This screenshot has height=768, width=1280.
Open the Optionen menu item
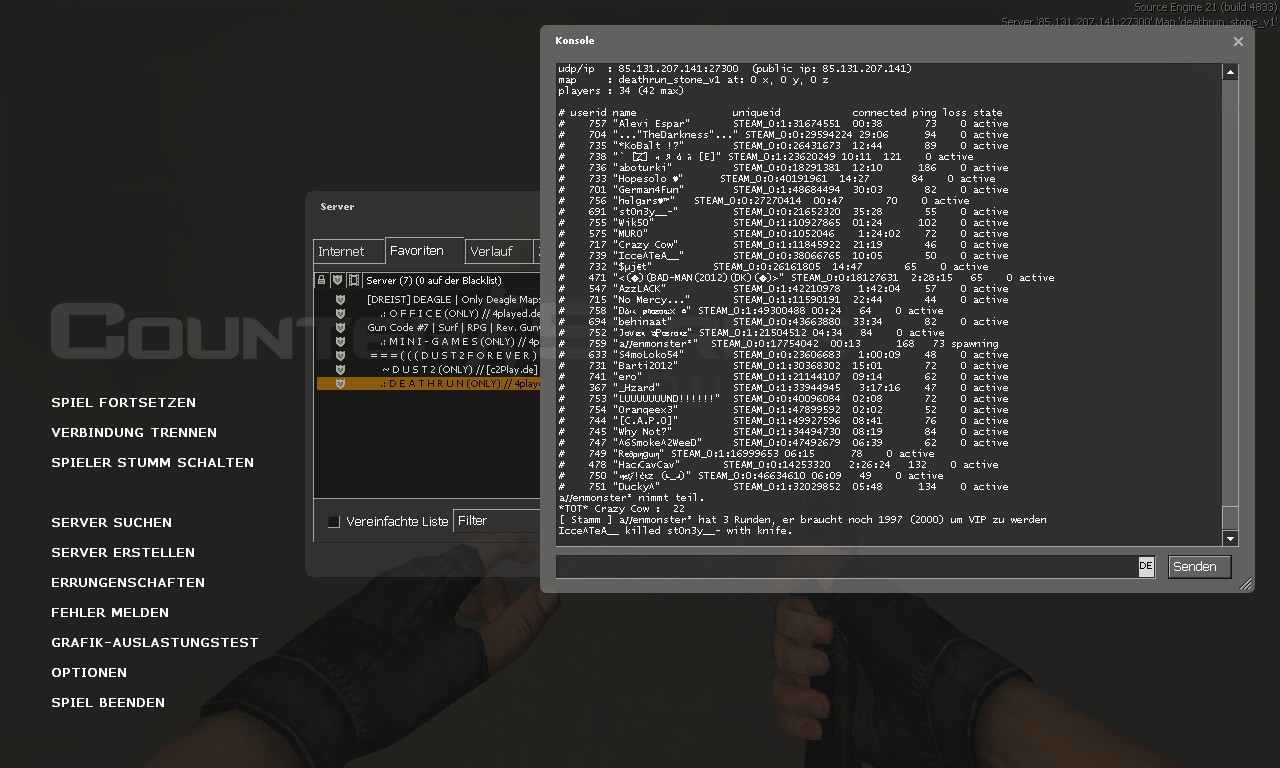pyautogui.click(x=89, y=673)
